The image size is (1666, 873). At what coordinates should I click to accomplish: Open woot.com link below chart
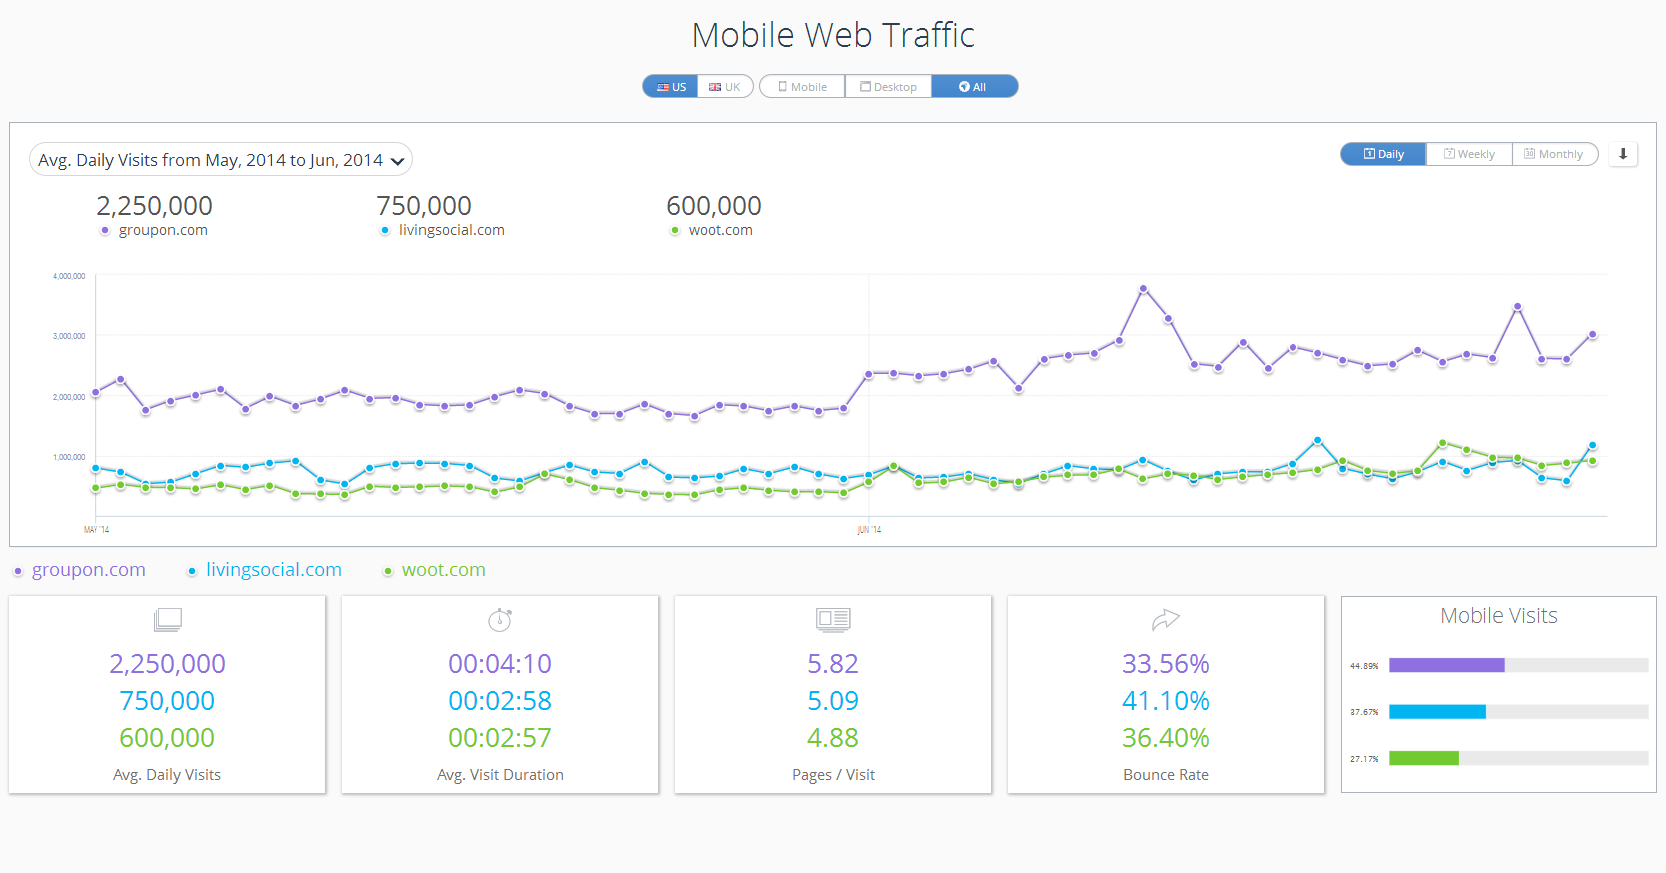444,570
